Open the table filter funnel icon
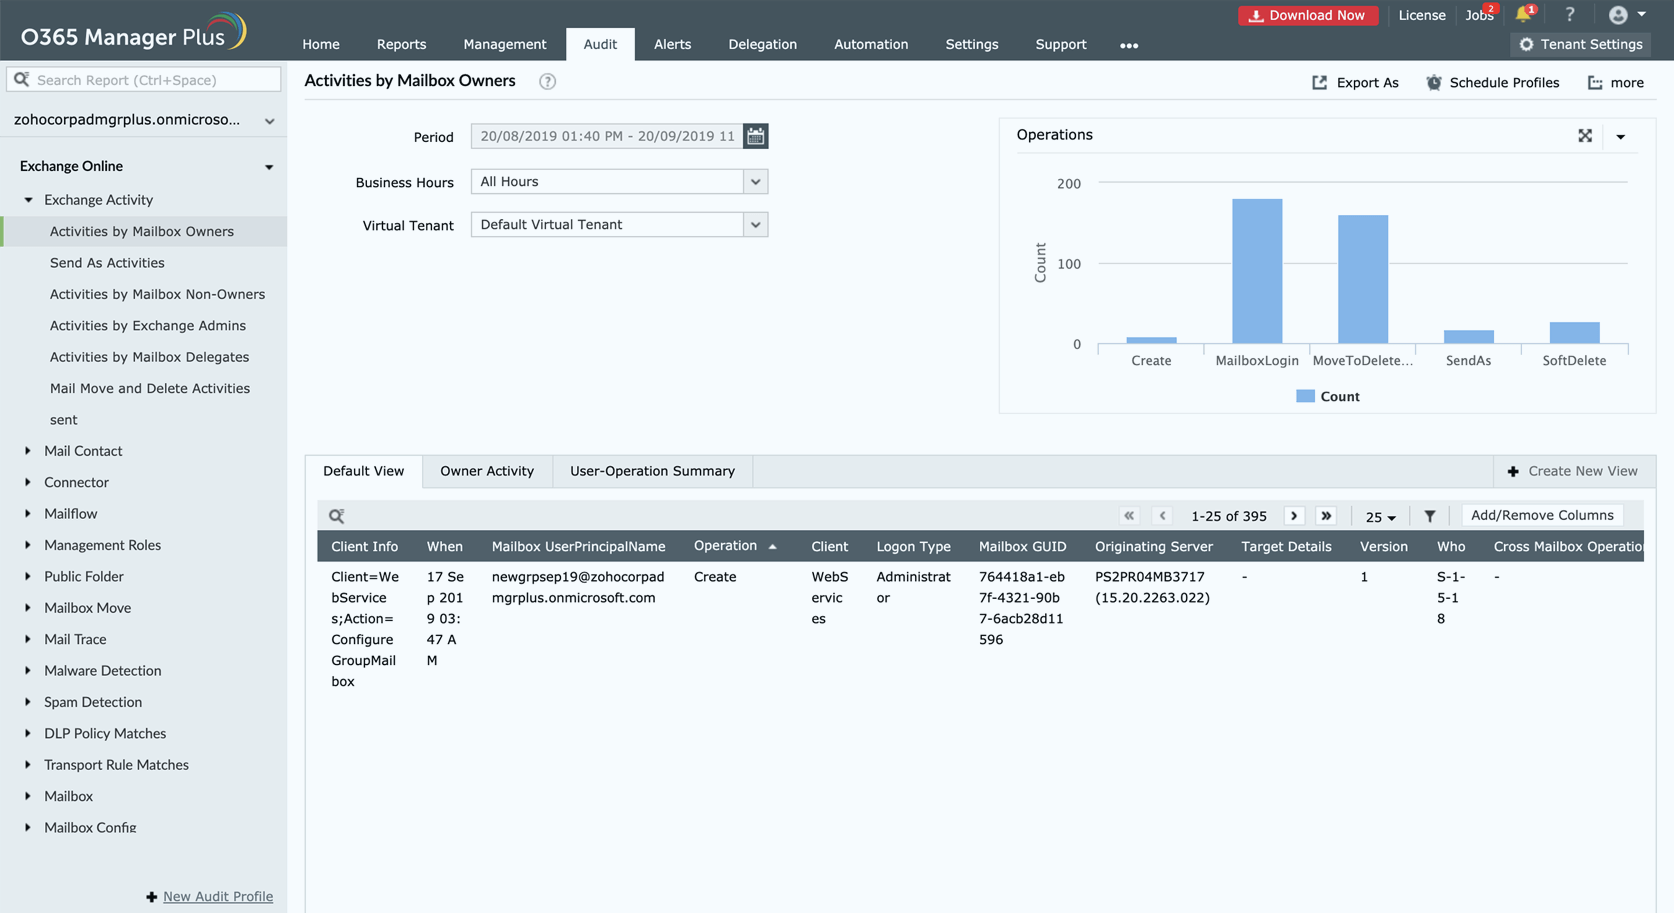The image size is (1674, 913). [1430, 516]
